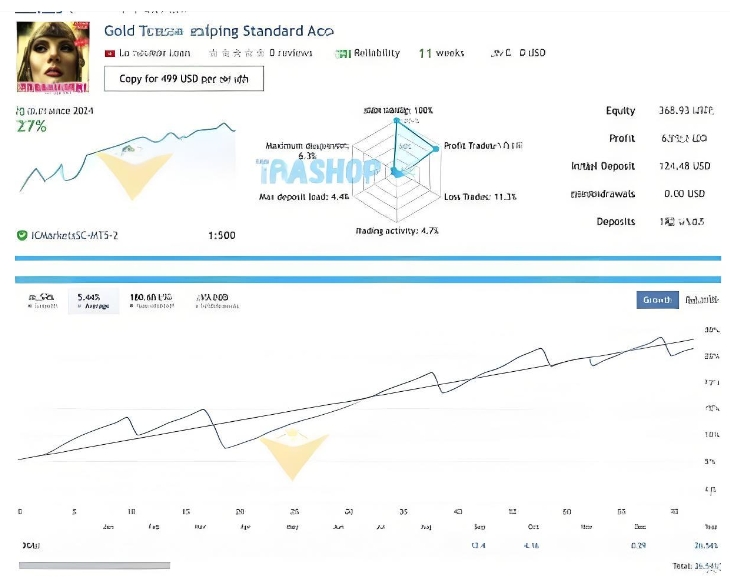Image resolution: width=730 pixels, height=585 pixels.
Task: Click the green shield icon beside ICMarketsSC
Action: coord(22,235)
